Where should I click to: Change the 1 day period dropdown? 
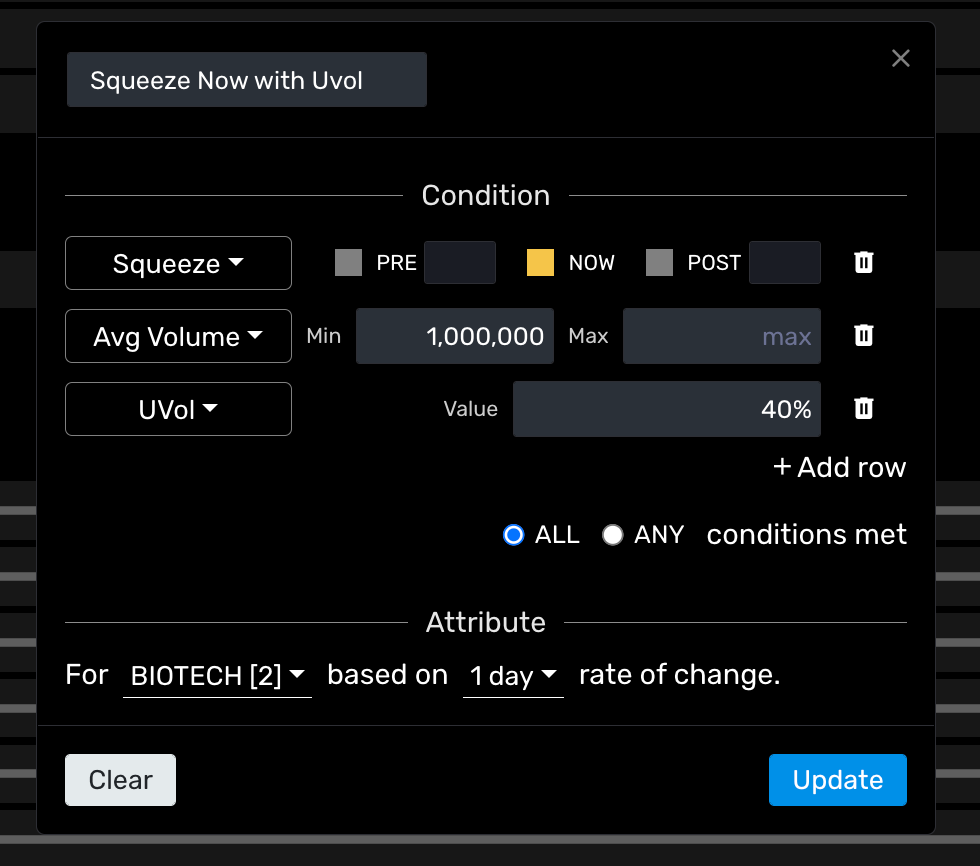tap(513, 676)
